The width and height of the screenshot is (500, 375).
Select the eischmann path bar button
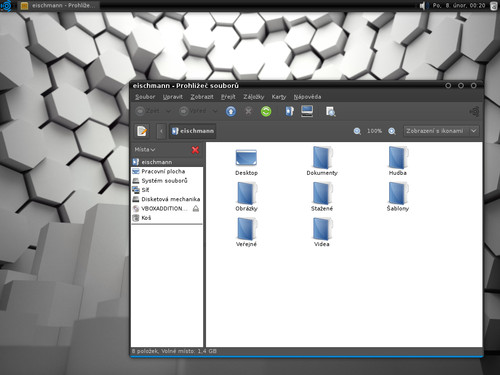click(193, 131)
